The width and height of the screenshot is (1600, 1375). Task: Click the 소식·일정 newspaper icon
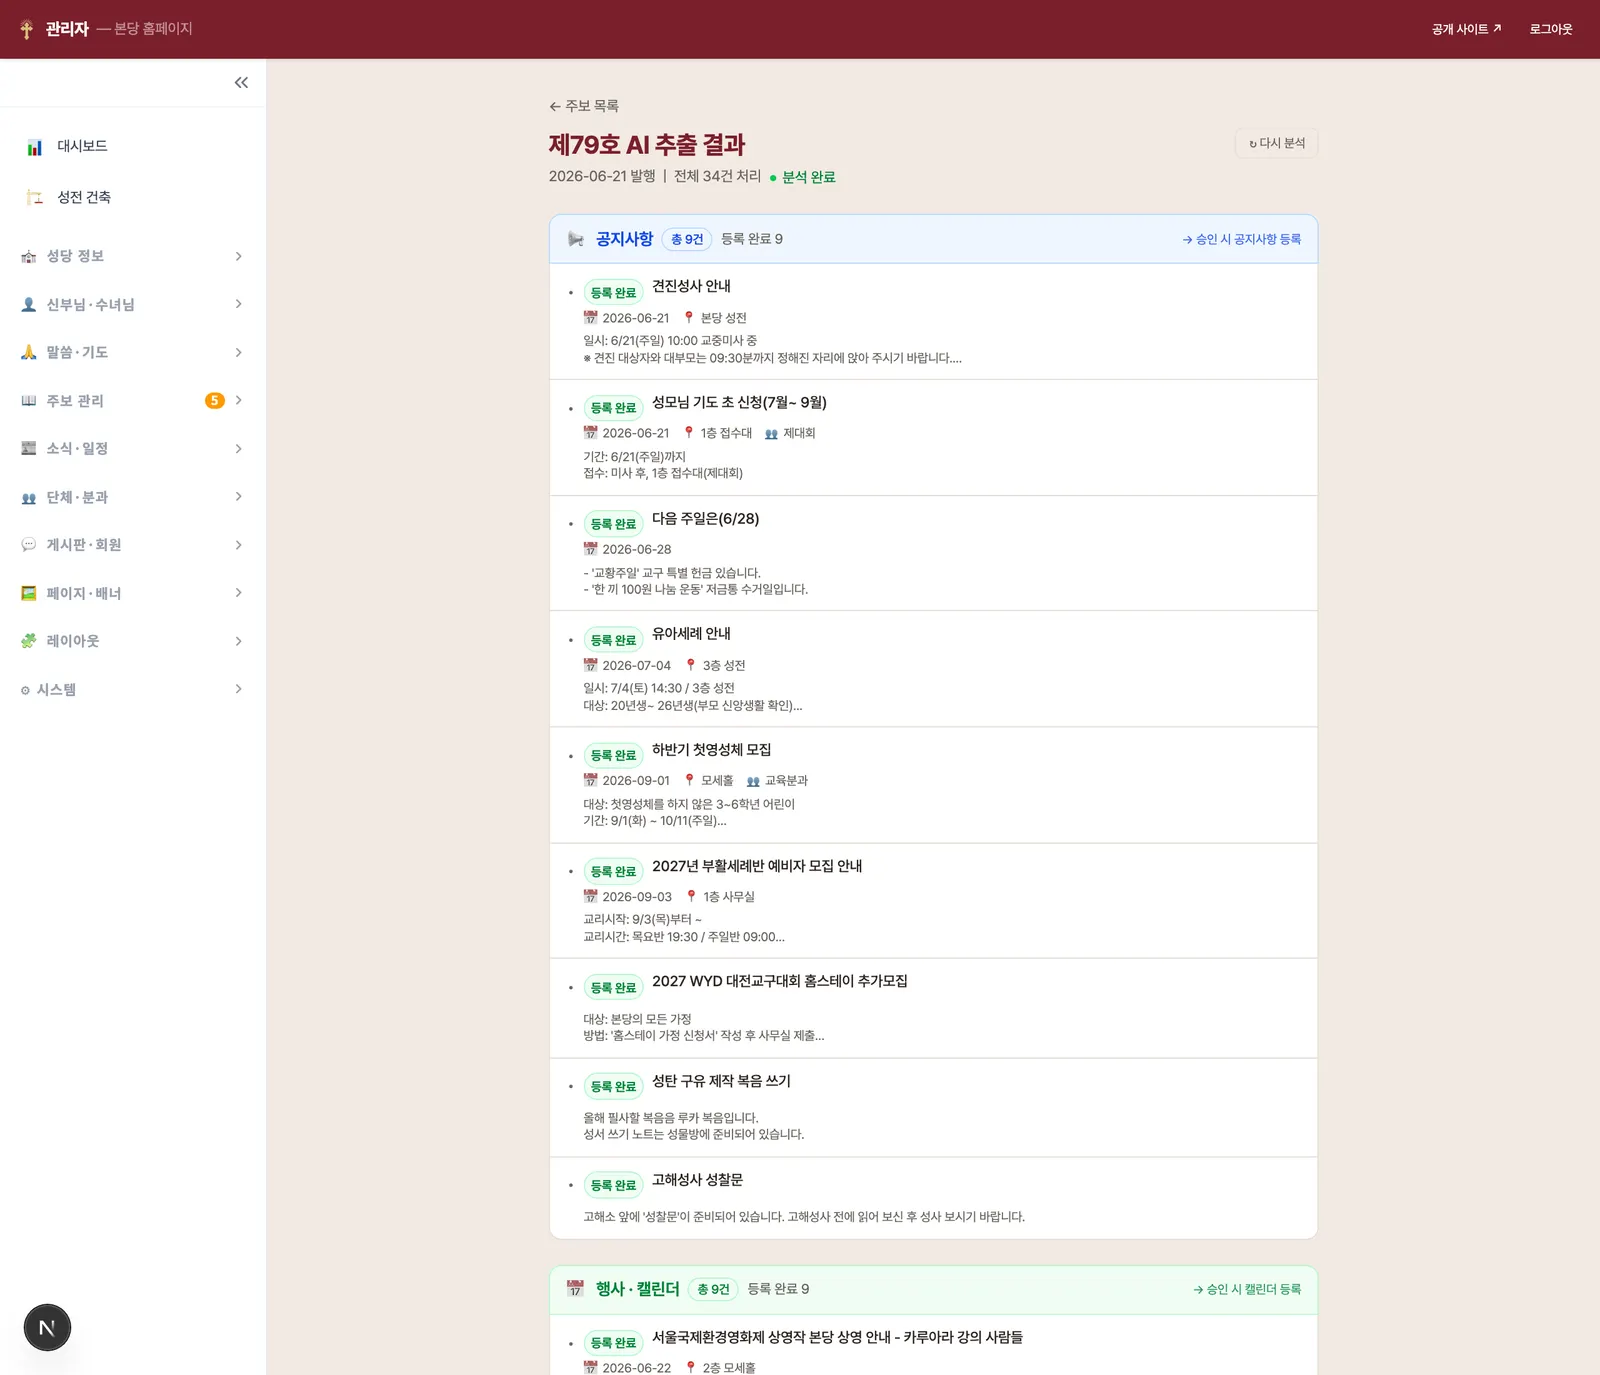pyautogui.click(x=29, y=449)
